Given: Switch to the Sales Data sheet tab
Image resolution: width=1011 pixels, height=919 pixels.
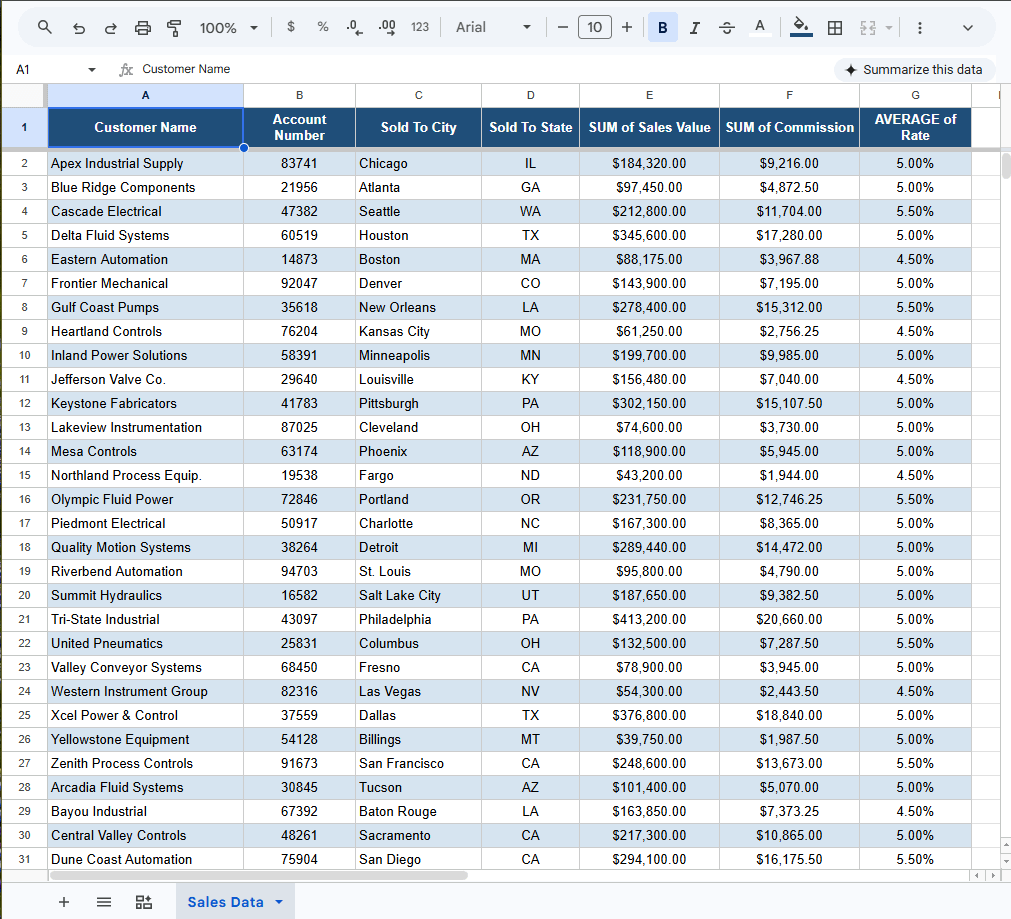Looking at the screenshot, I should click(235, 902).
